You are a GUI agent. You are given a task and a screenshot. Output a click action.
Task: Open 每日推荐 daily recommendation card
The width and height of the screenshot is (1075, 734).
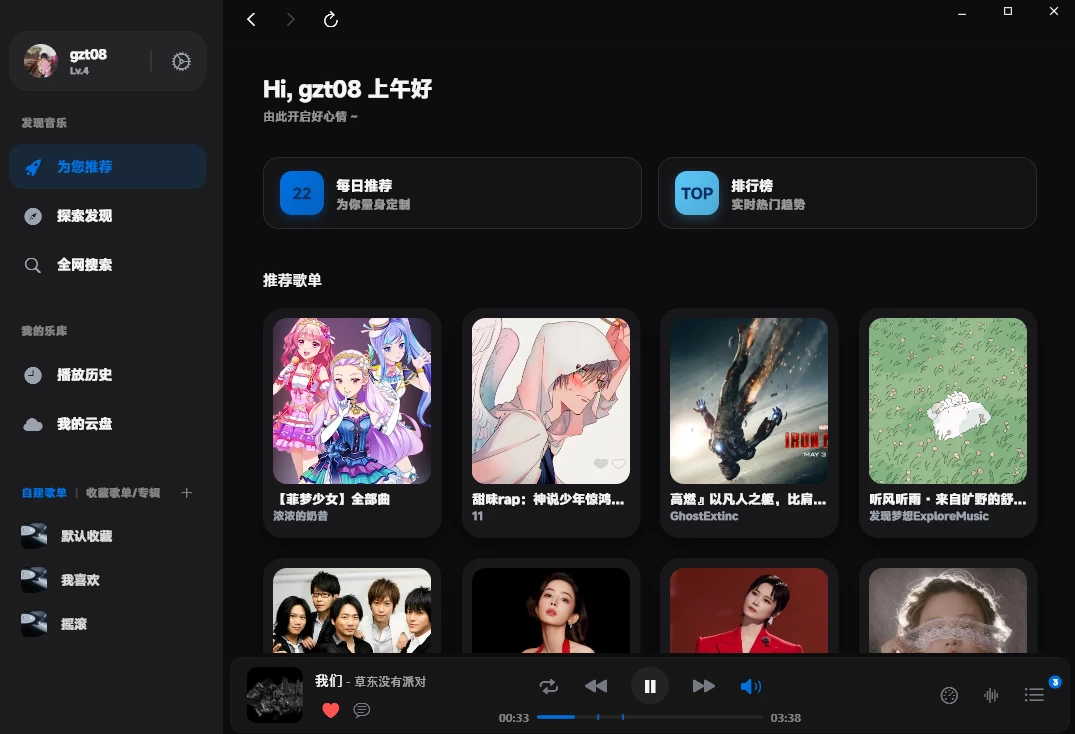coord(452,193)
